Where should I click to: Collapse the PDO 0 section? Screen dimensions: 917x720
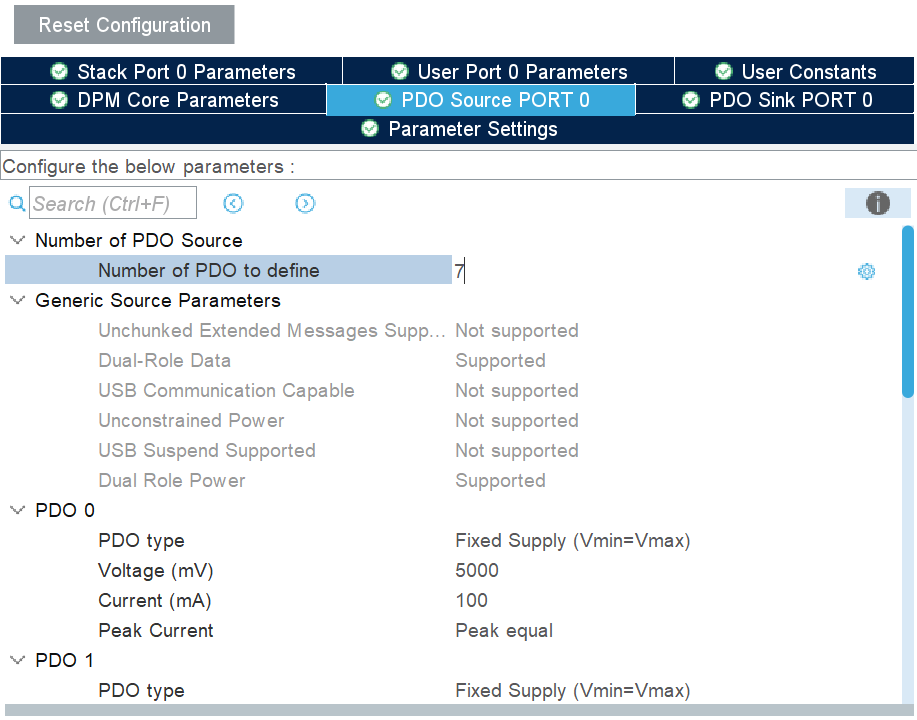click(16, 510)
